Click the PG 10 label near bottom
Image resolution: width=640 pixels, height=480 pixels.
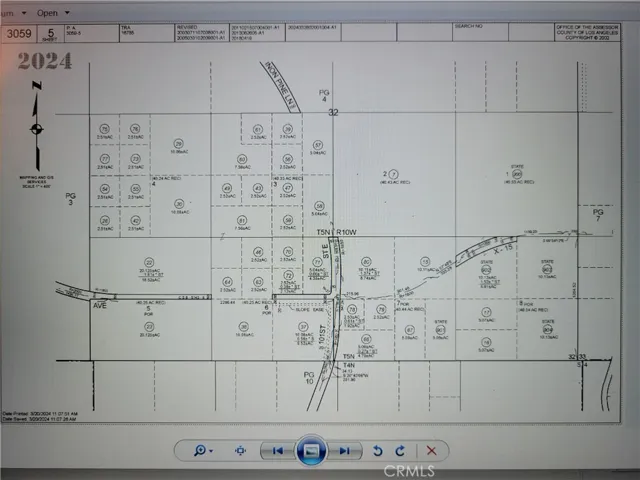point(308,378)
